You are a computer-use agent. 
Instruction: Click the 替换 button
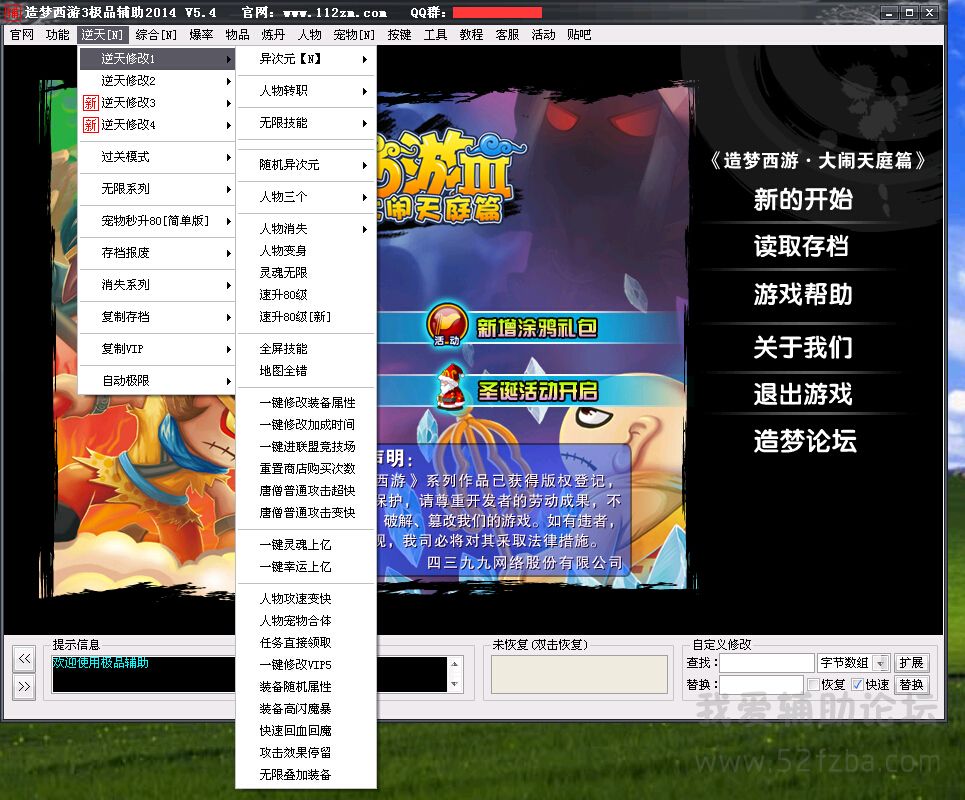pos(911,685)
